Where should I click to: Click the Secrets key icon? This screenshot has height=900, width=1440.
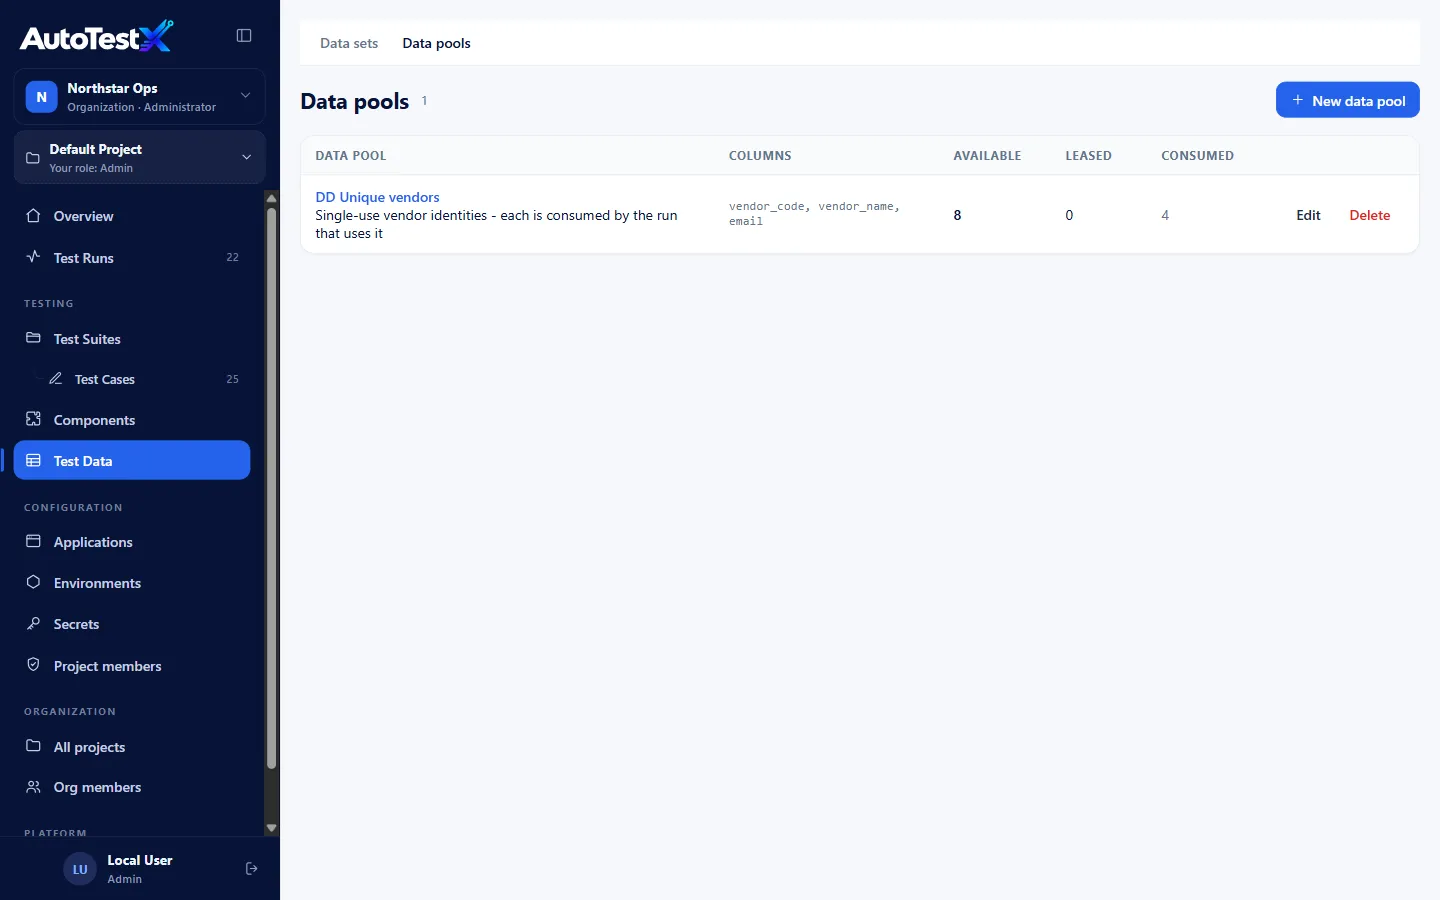tap(33, 623)
